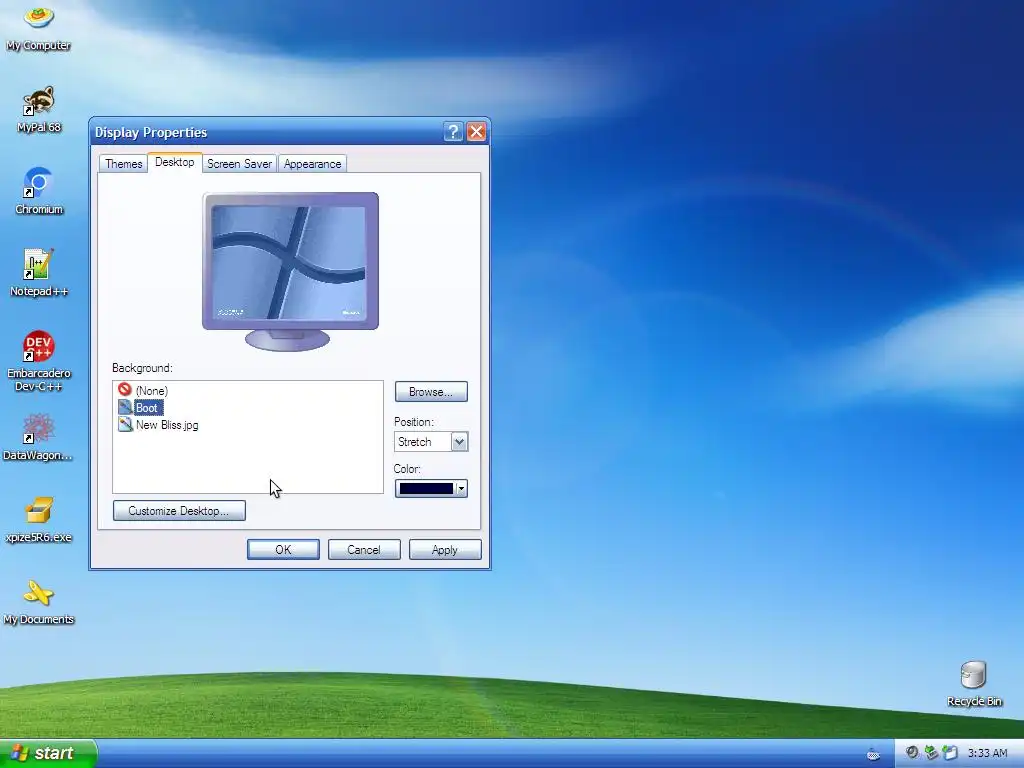Click the Browse... button
Viewport: 1024px width, 768px height.
(x=431, y=392)
